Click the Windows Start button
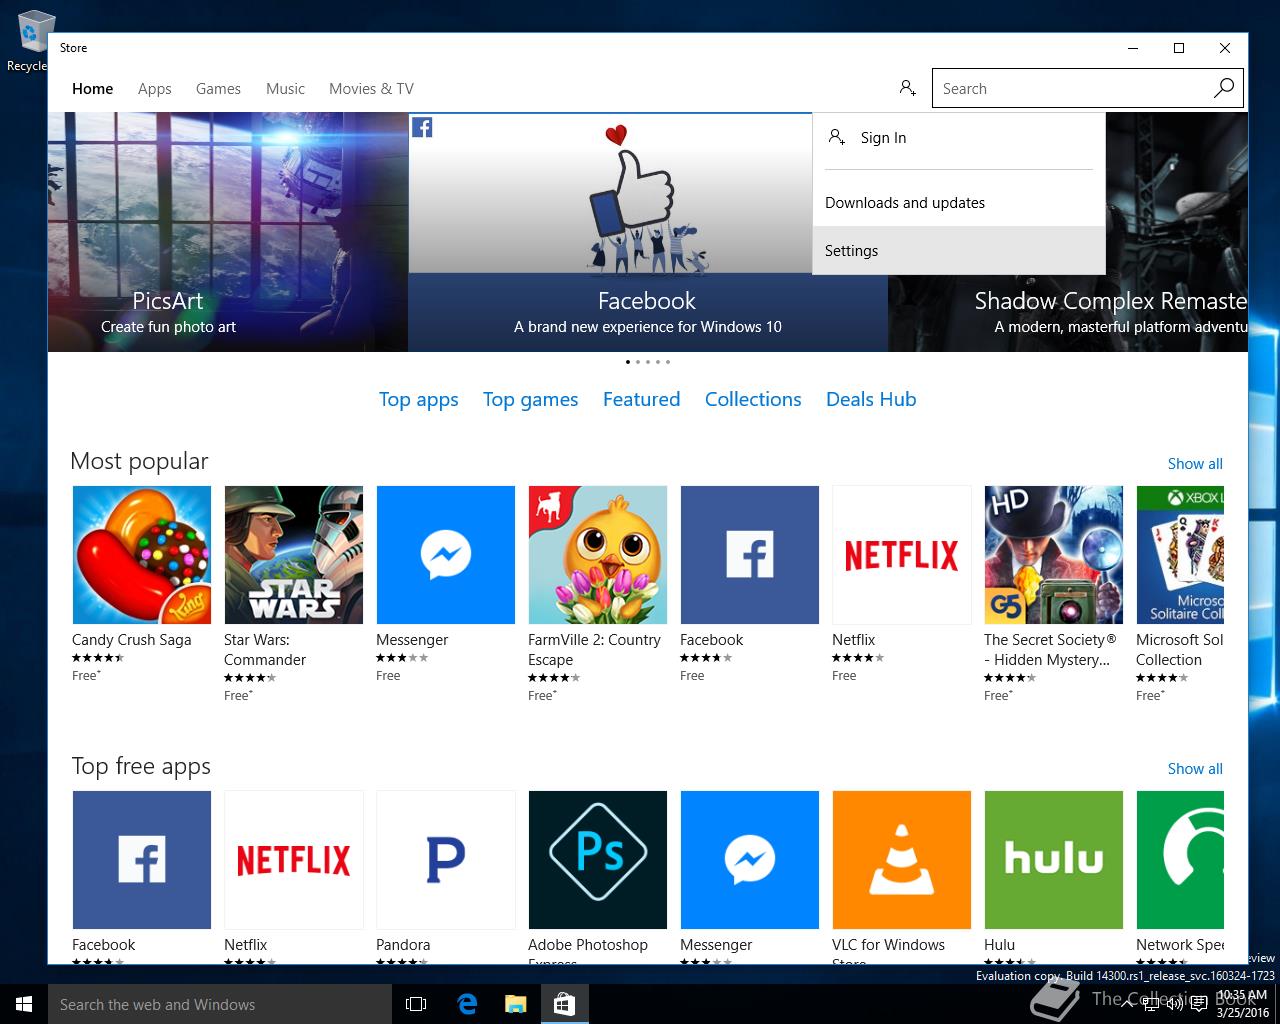 click(24, 1004)
